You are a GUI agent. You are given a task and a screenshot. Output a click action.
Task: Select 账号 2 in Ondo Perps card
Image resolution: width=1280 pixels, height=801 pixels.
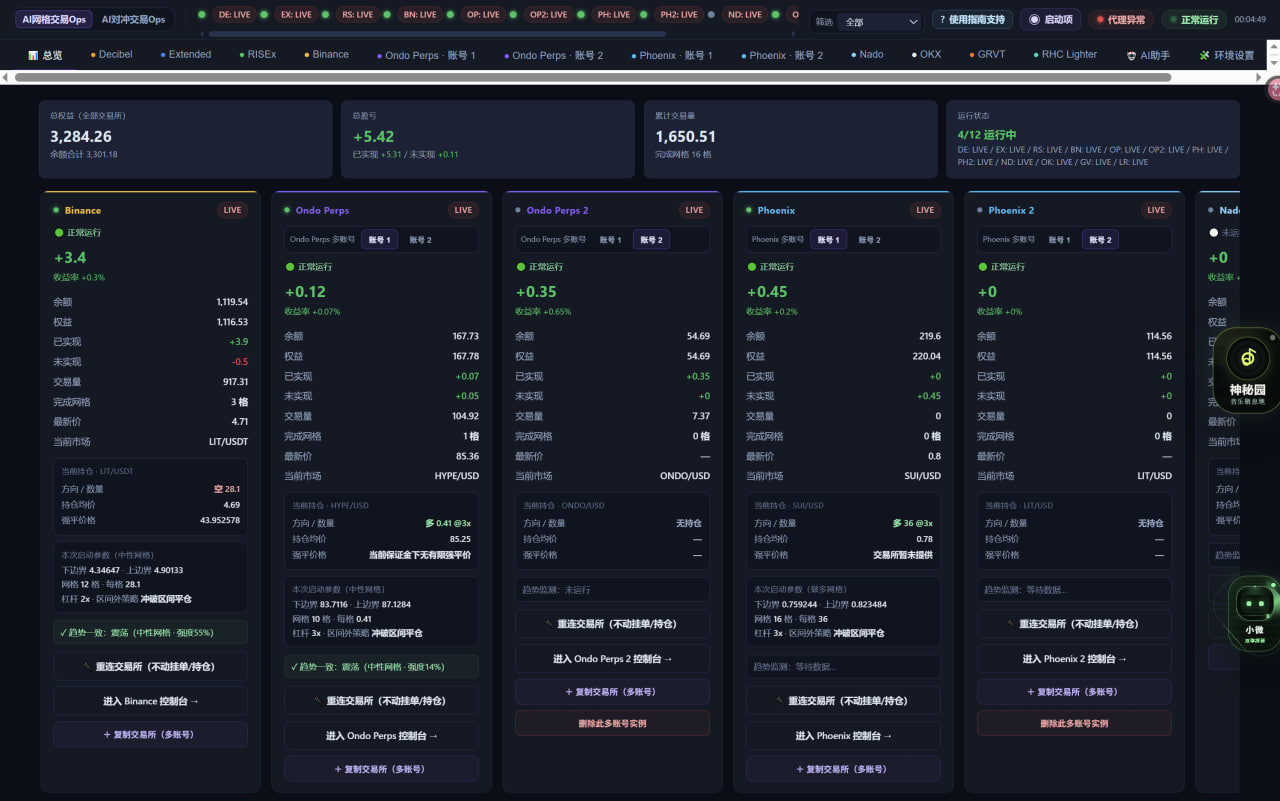point(420,240)
